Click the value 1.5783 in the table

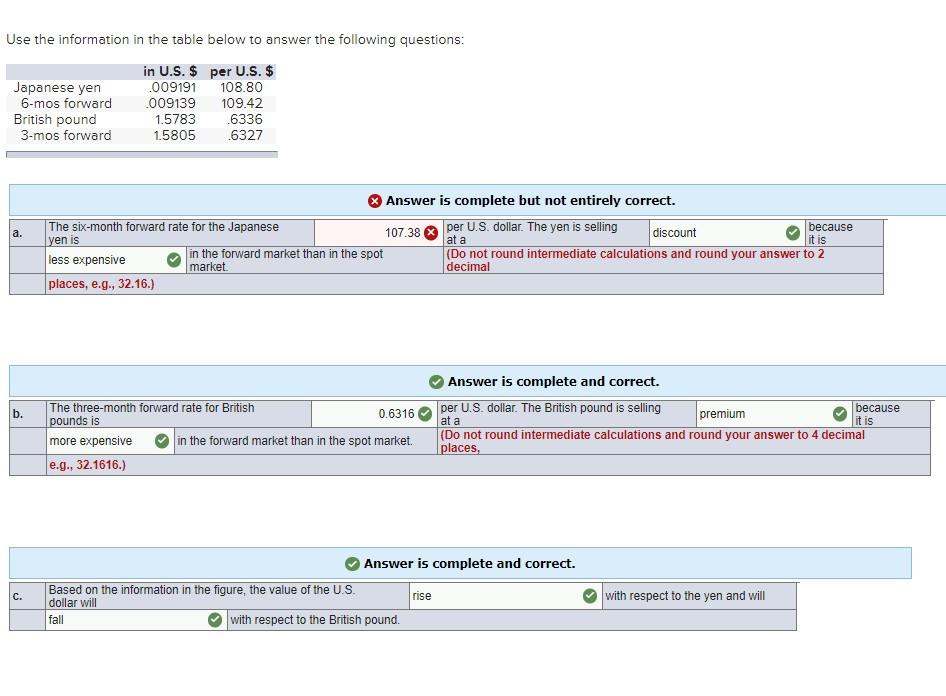[175, 119]
